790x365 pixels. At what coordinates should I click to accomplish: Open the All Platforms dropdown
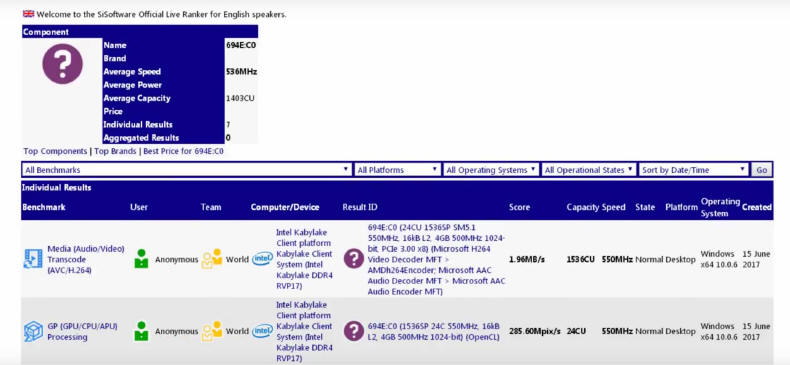click(397, 170)
